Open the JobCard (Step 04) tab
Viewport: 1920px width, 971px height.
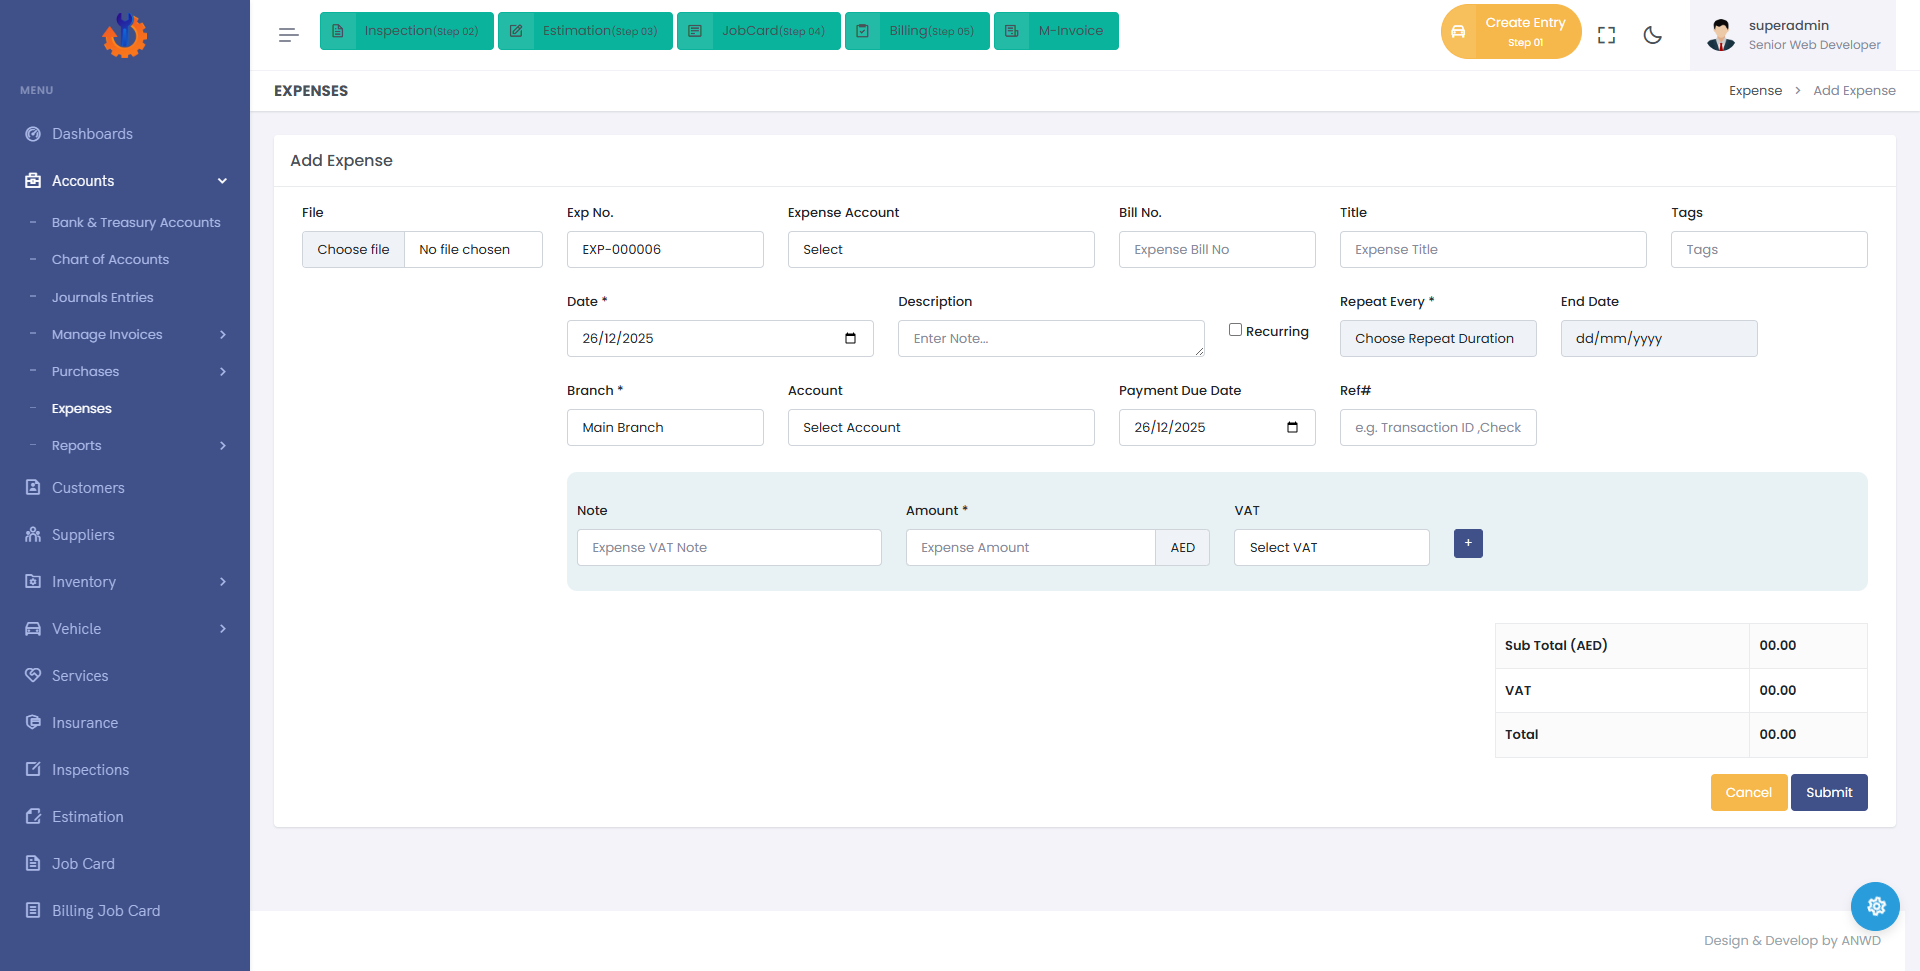pyautogui.click(x=759, y=31)
